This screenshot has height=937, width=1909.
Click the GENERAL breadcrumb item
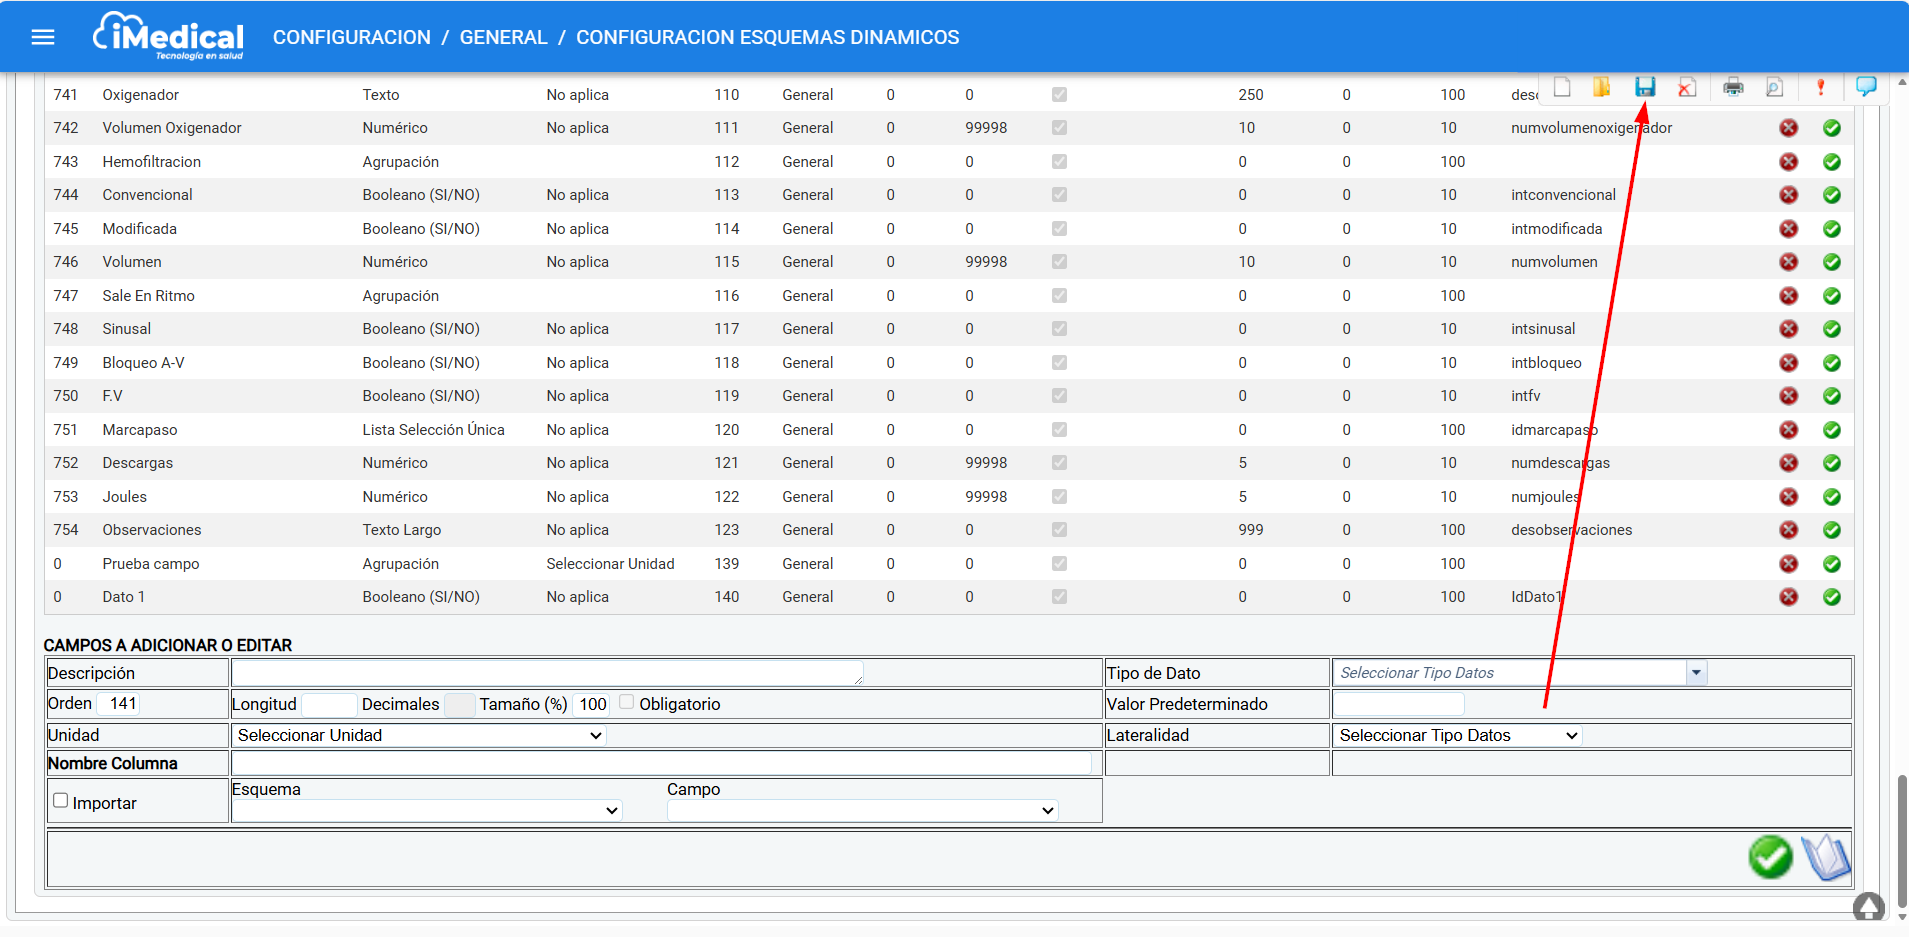point(503,37)
